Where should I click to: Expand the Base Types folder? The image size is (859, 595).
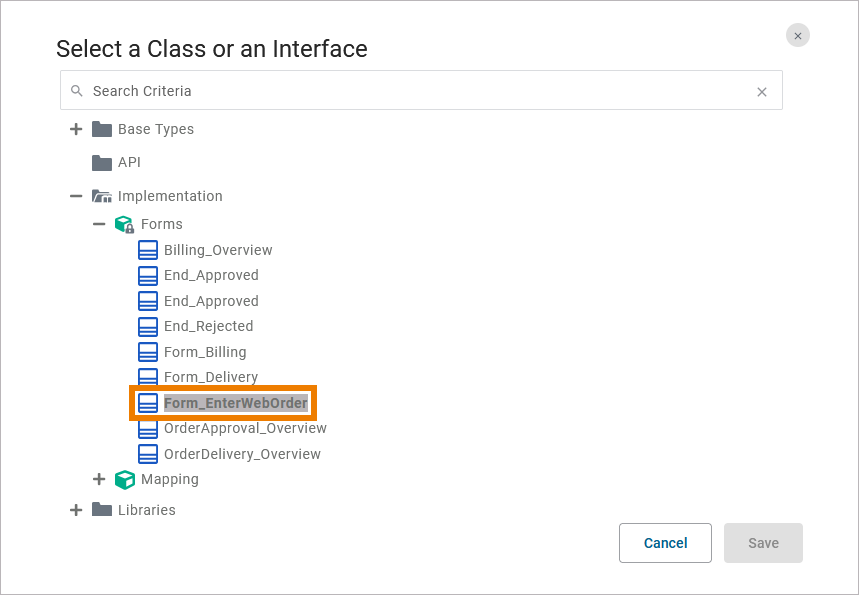coord(76,129)
